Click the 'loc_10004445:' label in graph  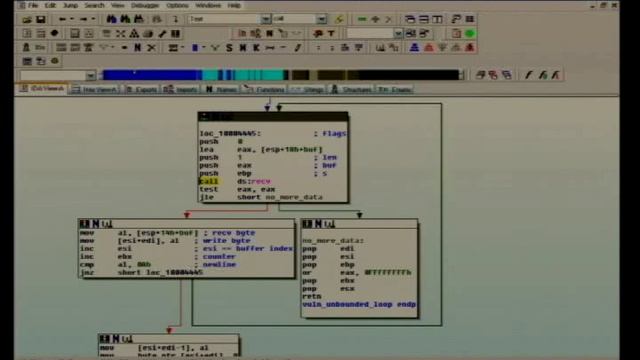click(230, 133)
